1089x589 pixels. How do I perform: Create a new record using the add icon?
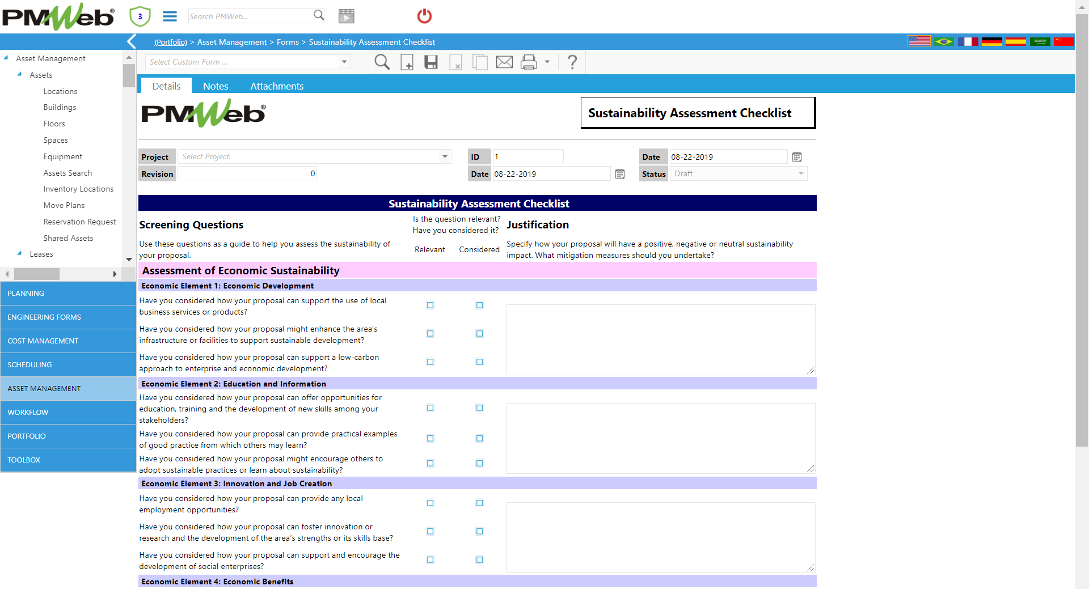(407, 62)
